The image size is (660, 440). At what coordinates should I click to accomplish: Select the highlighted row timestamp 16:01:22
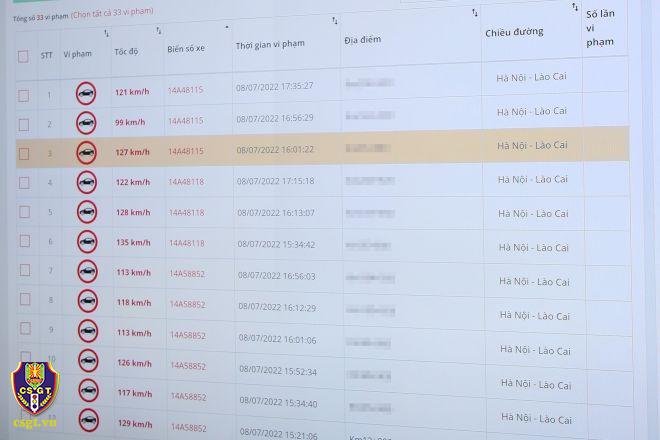275,150
